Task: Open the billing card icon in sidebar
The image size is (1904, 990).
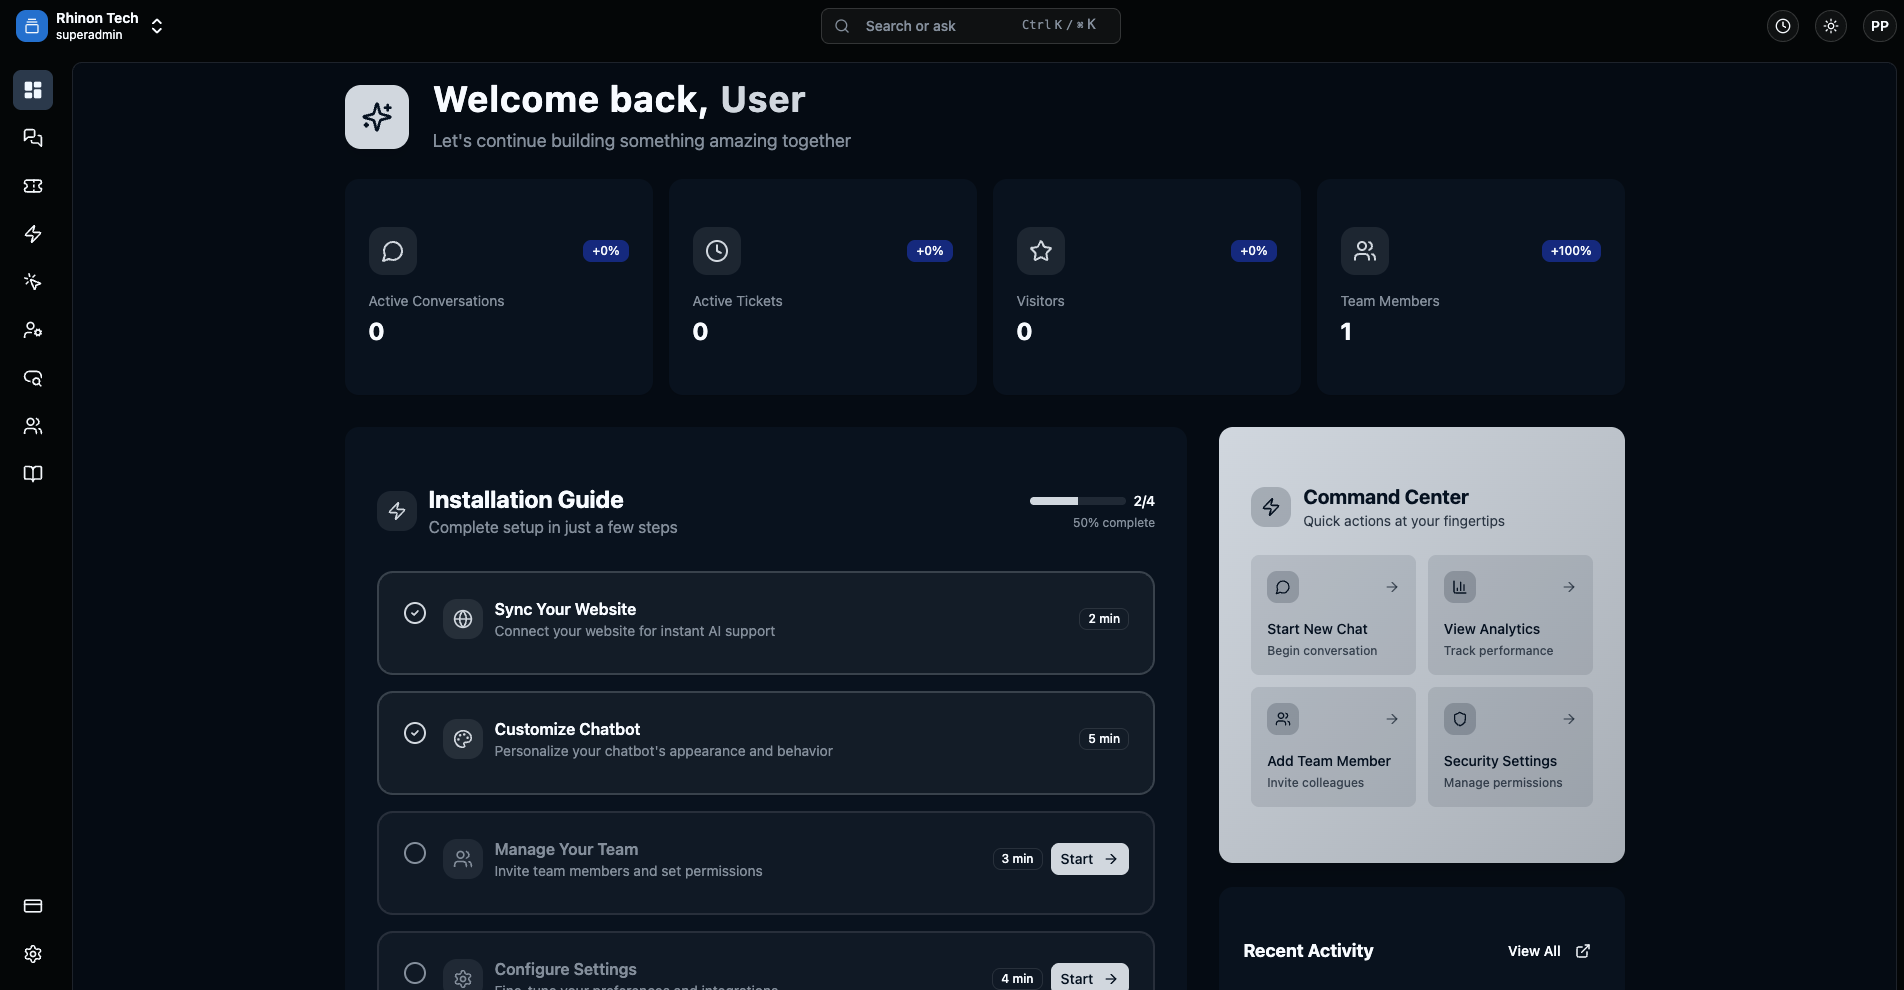Action: [x=33, y=906]
